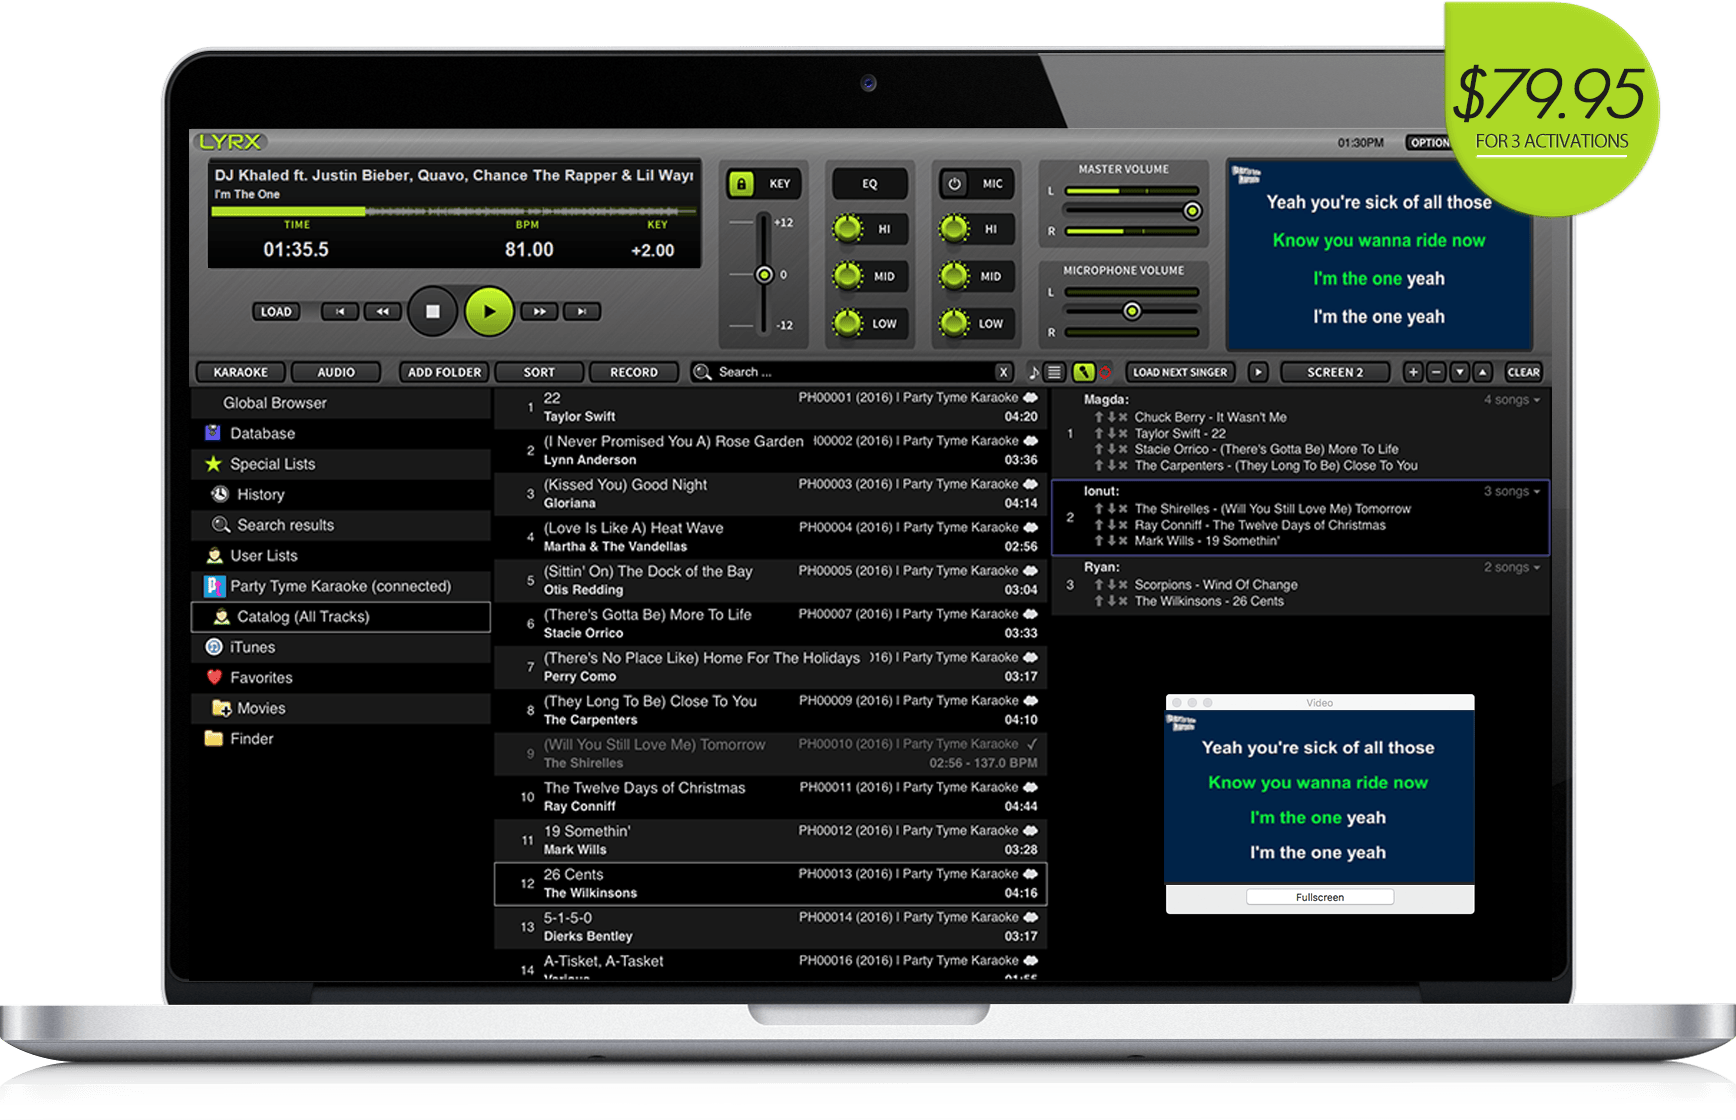The width and height of the screenshot is (1736, 1120).
Task: Remove a singer with the minus button
Action: (x=1436, y=372)
